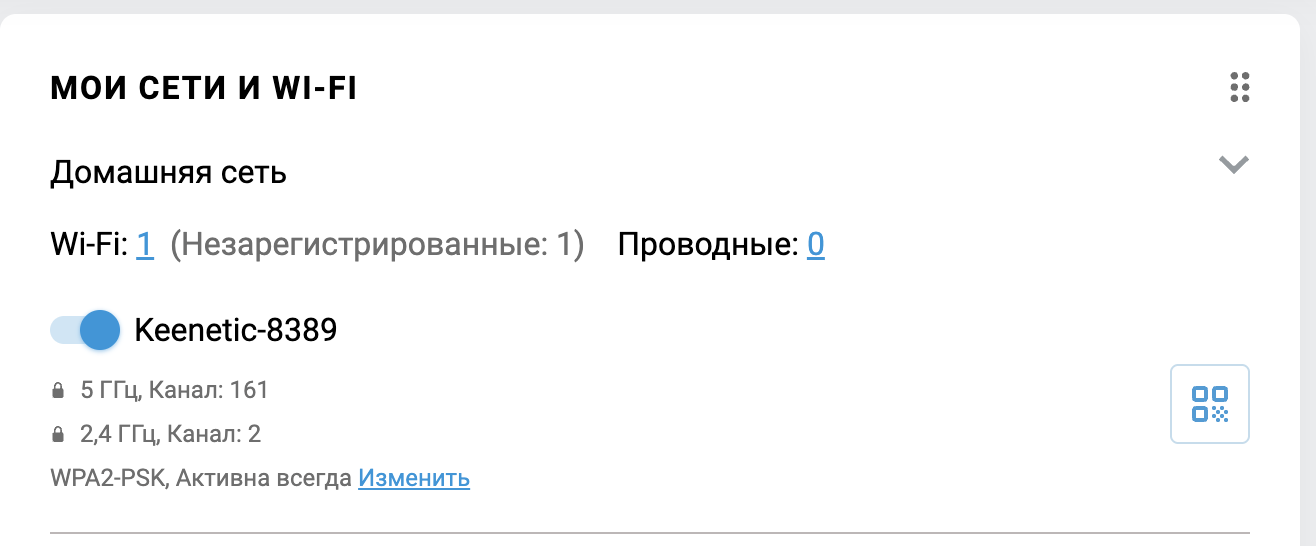Click the 2,4 ГГц, Канал: 2 line

coord(170,435)
